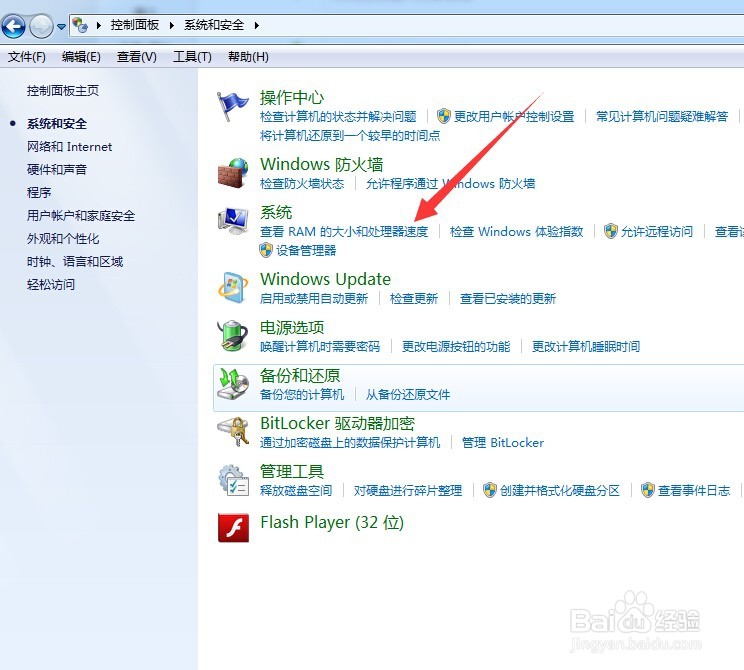Click the Administrative Tools gear icon

click(232, 480)
